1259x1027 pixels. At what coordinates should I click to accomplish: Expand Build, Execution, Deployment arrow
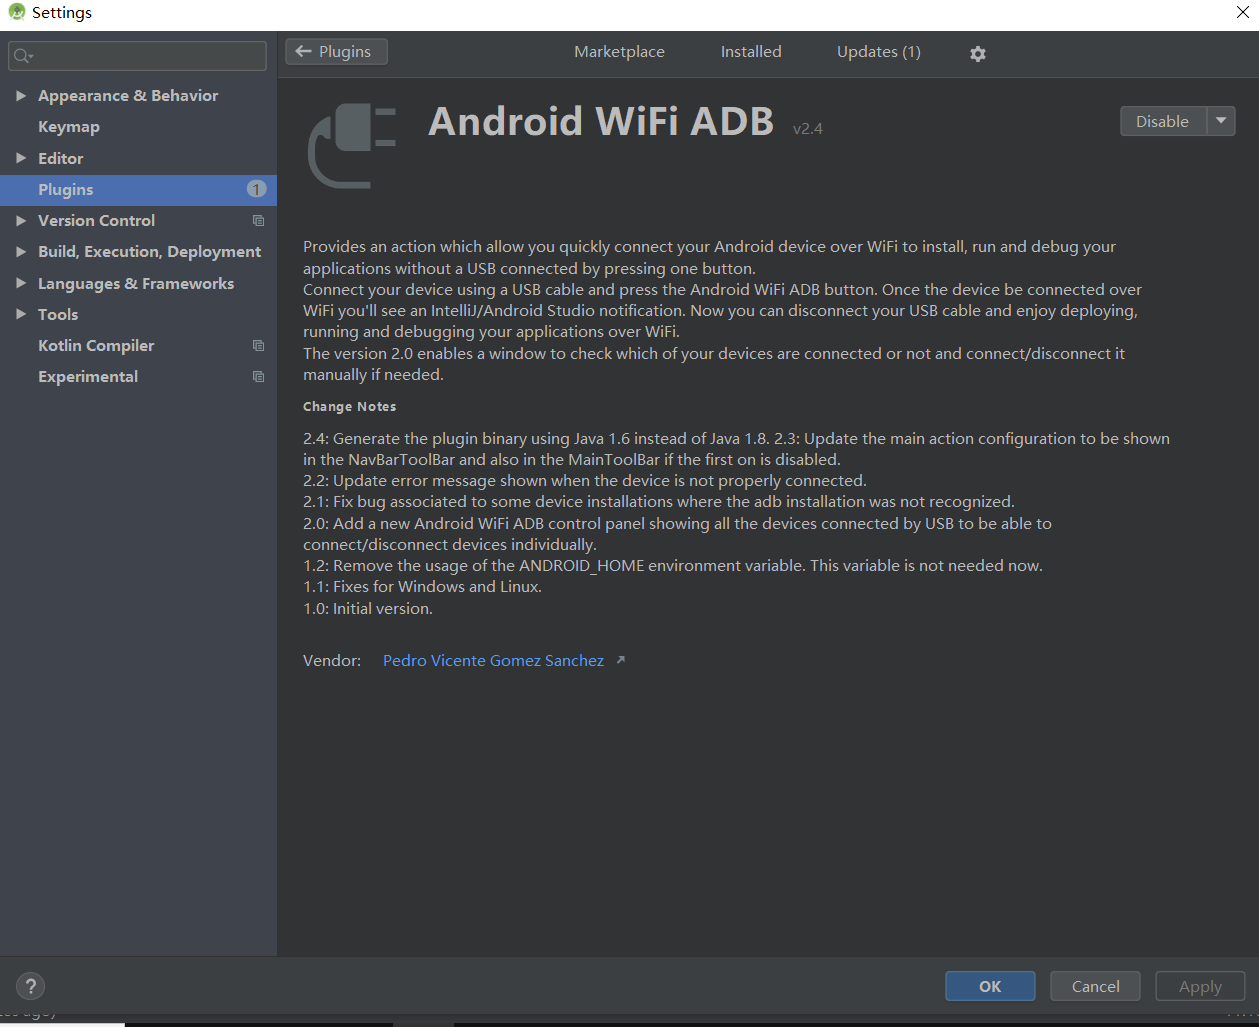click(21, 252)
